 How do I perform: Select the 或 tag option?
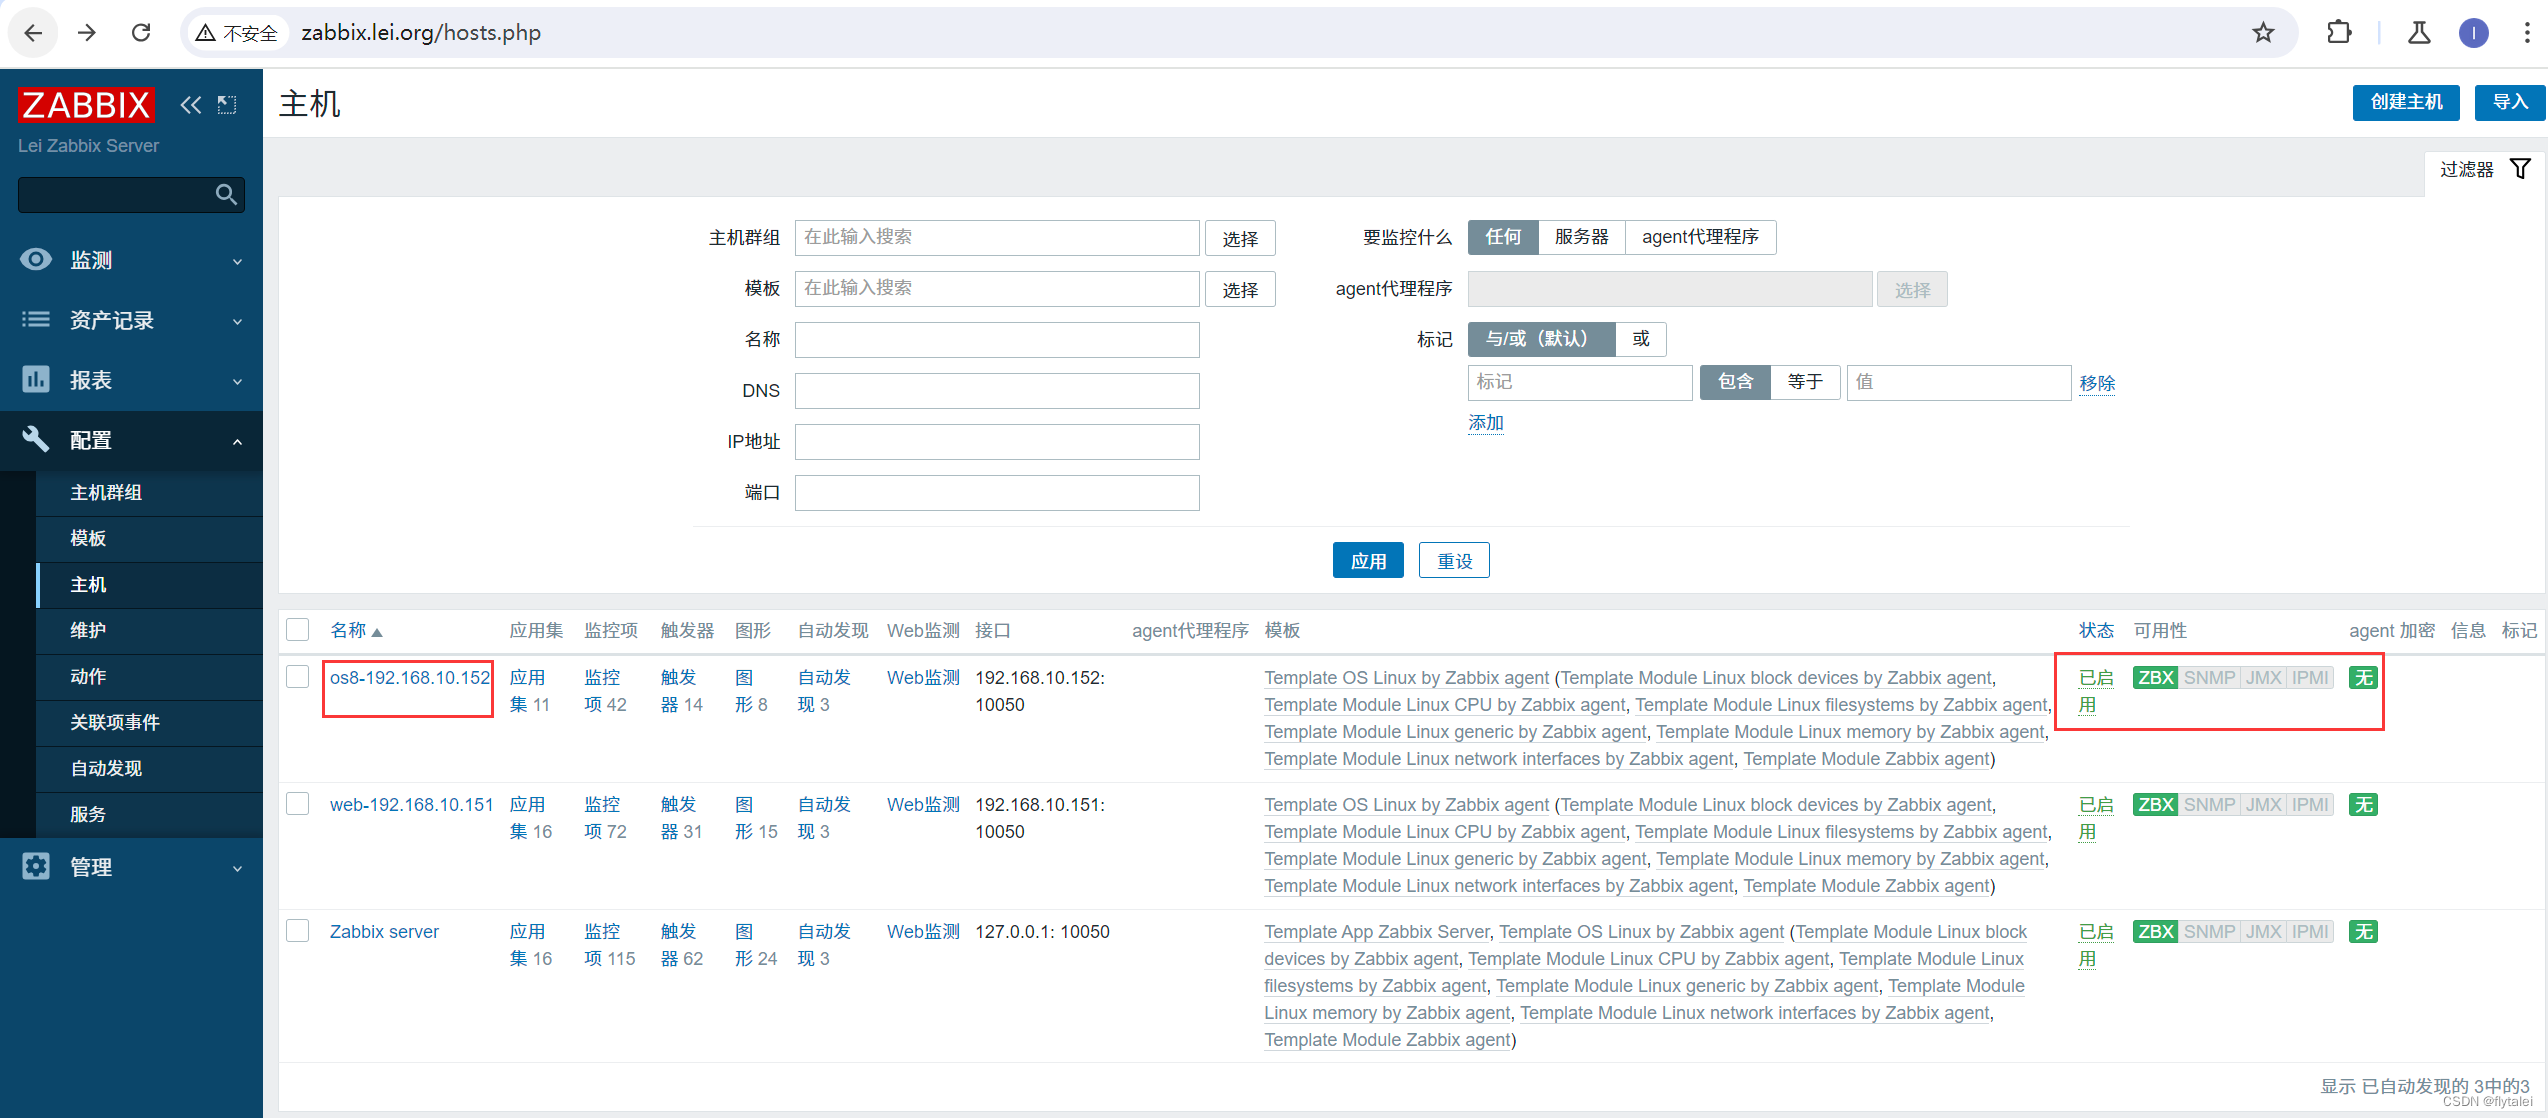point(1641,339)
